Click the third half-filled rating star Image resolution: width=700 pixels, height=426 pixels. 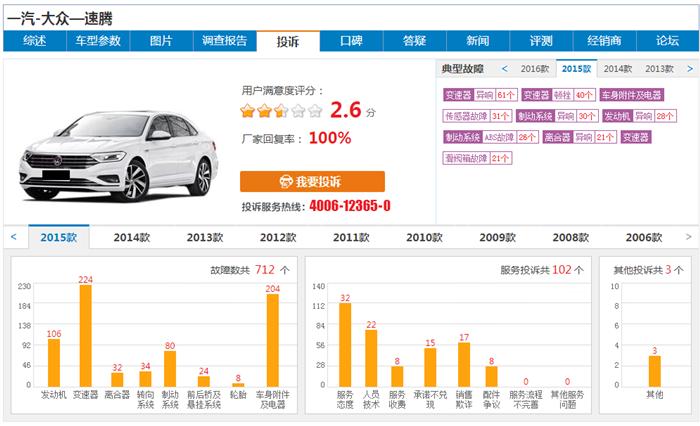[x=281, y=110]
